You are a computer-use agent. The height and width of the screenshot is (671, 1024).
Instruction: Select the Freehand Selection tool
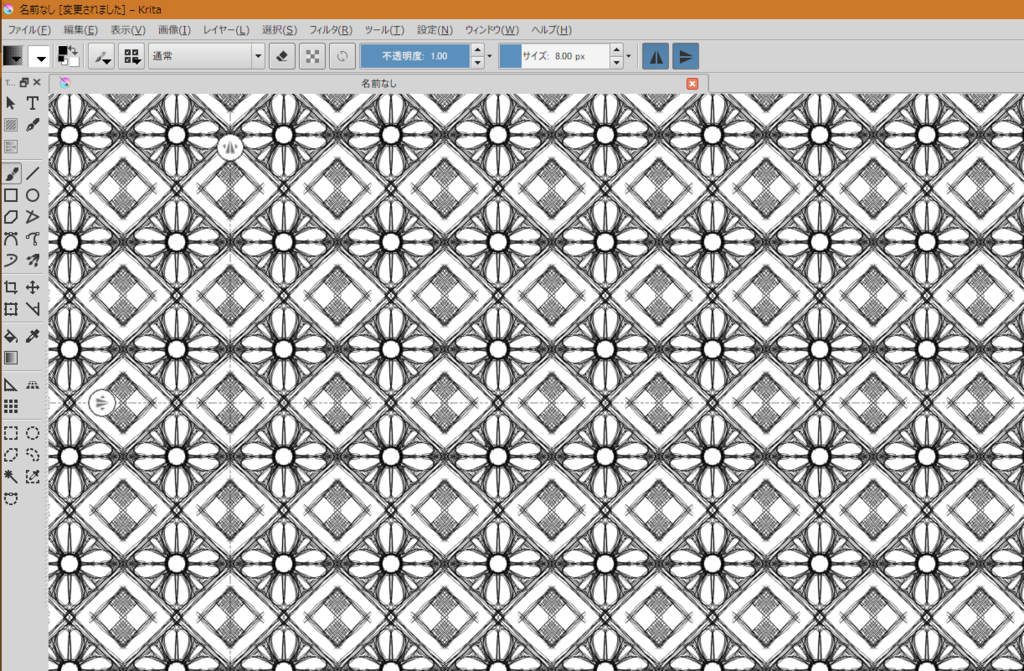[x=32, y=455]
